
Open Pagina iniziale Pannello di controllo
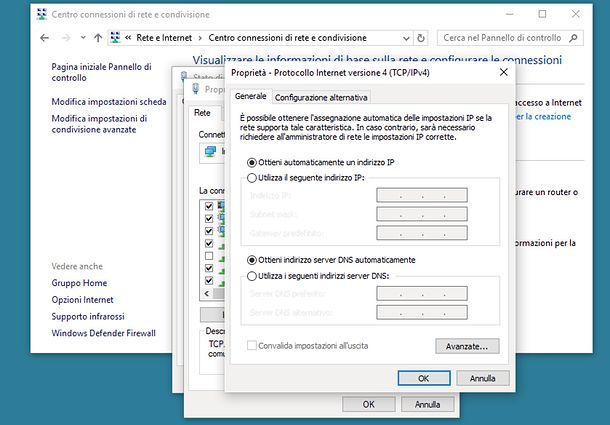pyautogui.click(x=102, y=72)
